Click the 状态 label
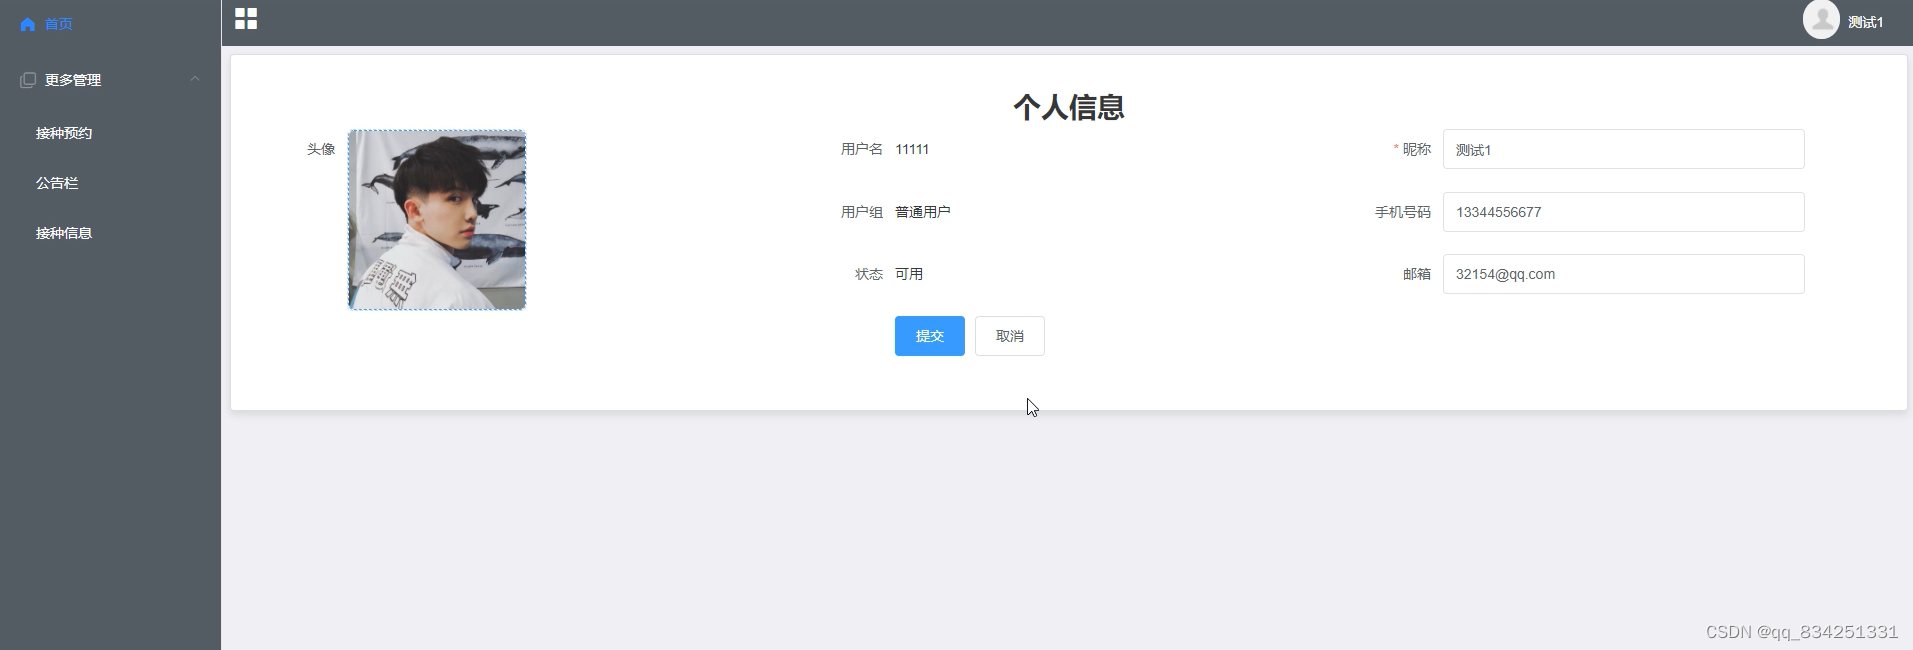 [868, 274]
